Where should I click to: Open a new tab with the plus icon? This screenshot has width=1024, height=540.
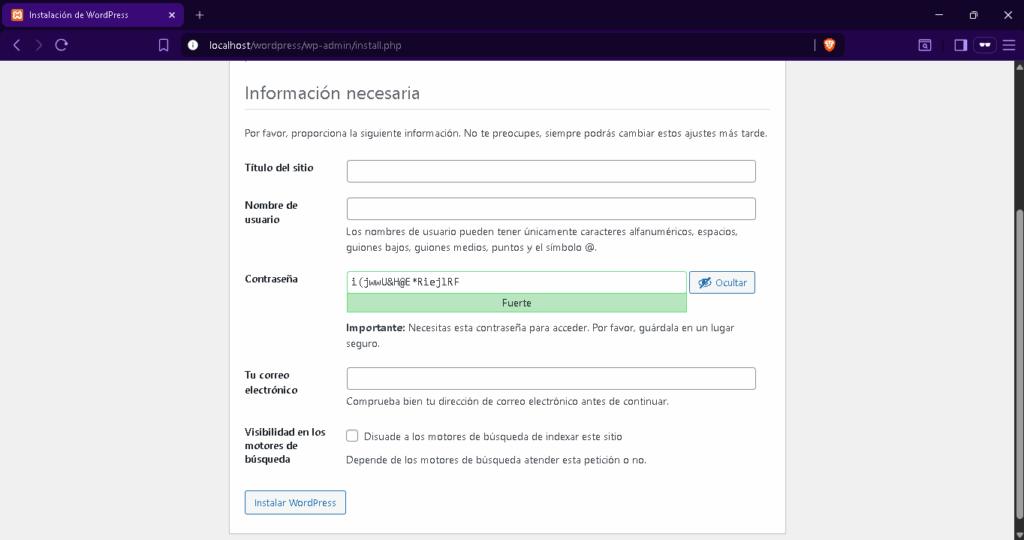pos(200,15)
